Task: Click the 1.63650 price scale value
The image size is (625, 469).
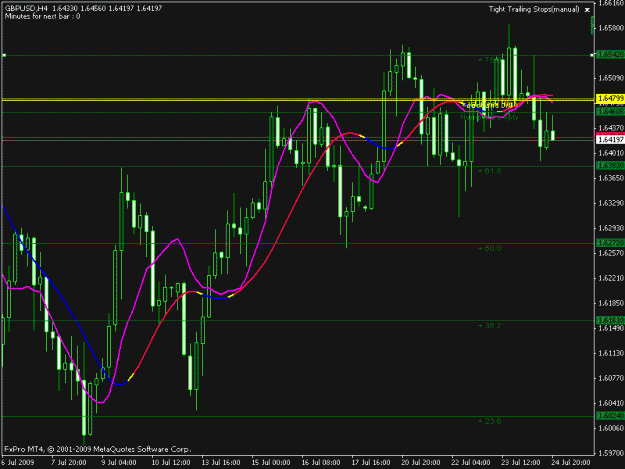Action: (x=611, y=178)
